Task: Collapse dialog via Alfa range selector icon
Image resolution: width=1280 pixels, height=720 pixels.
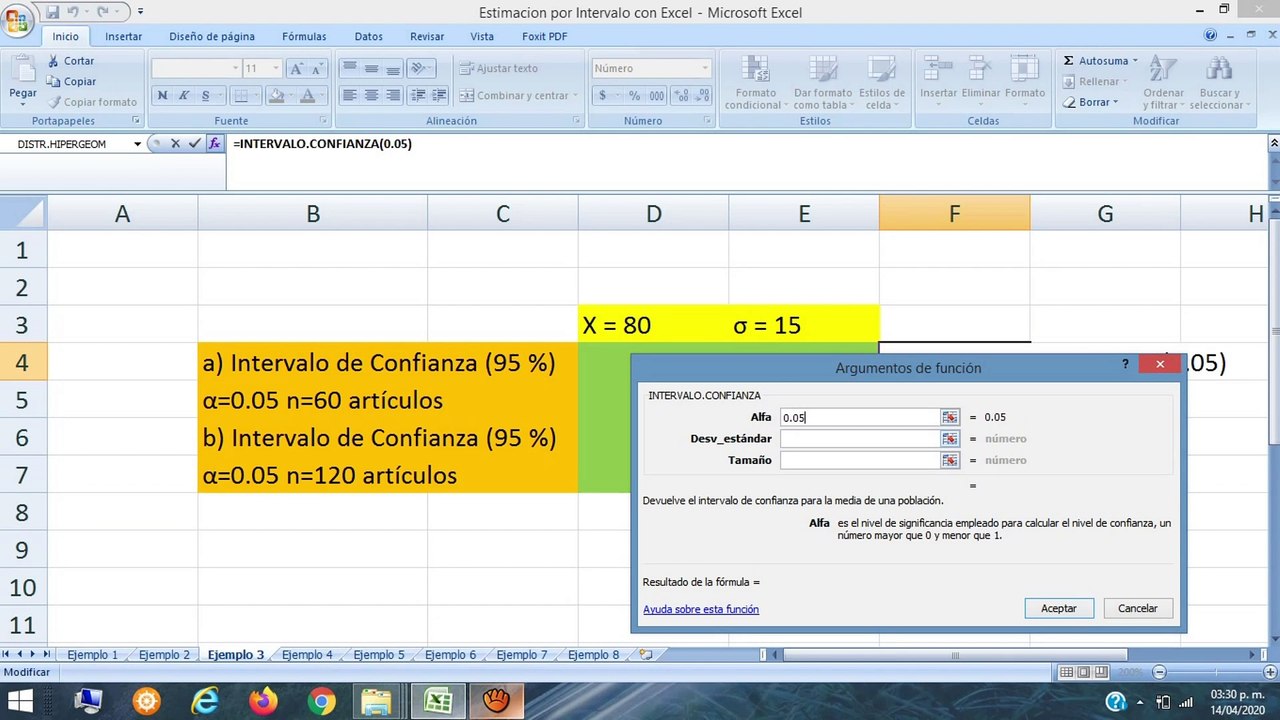Action: point(950,417)
